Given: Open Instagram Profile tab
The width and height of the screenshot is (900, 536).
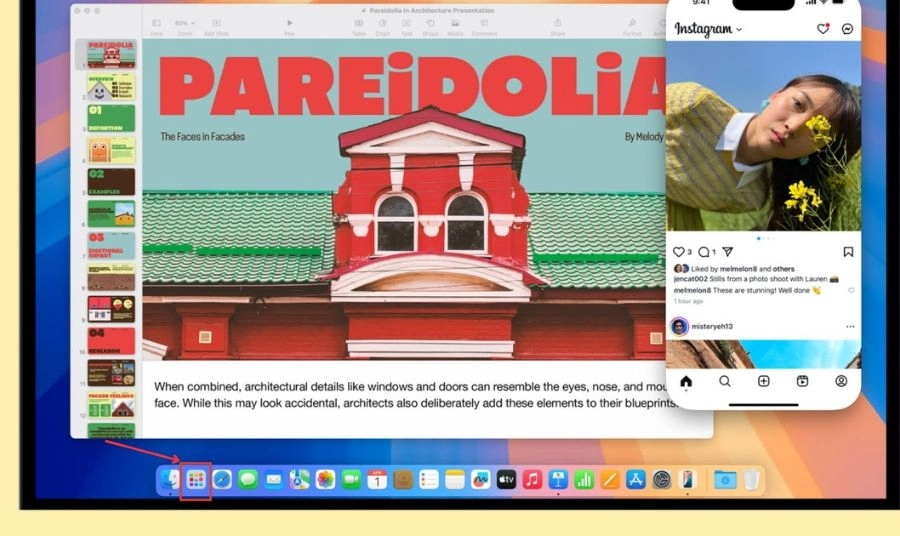Looking at the screenshot, I should (841, 381).
